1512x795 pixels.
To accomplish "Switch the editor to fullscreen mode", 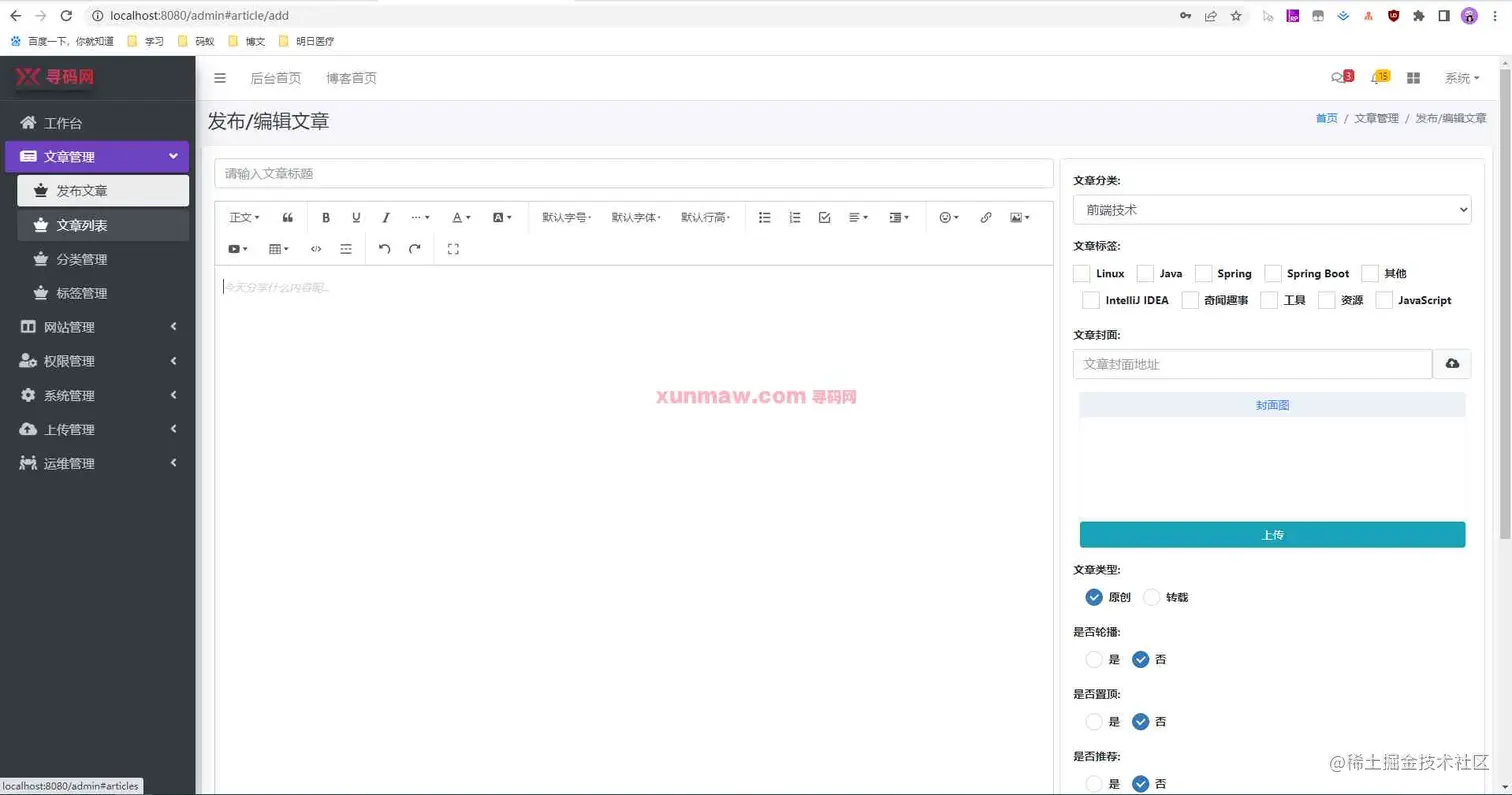I will pos(453,249).
